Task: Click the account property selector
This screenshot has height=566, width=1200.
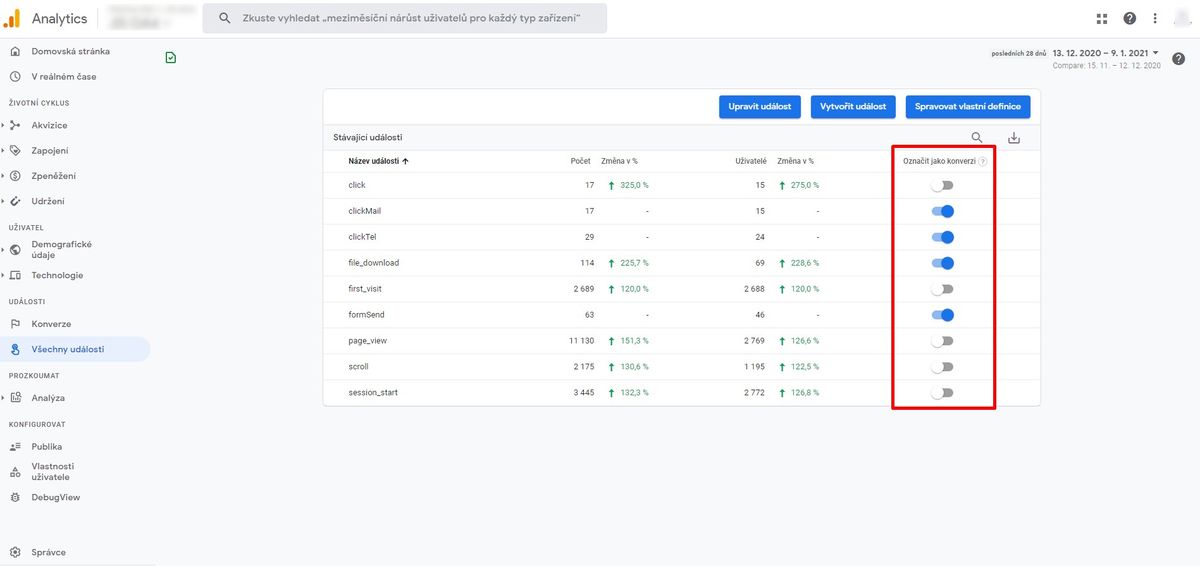Action: (151, 18)
